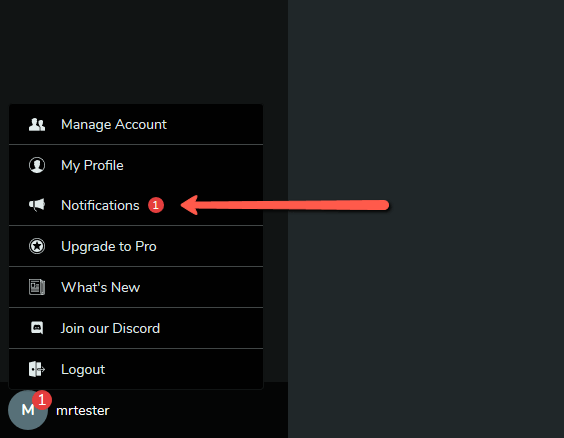Screen dimensions: 564x438
Task: Choose Upgrade to Pro option
Action: point(136,246)
